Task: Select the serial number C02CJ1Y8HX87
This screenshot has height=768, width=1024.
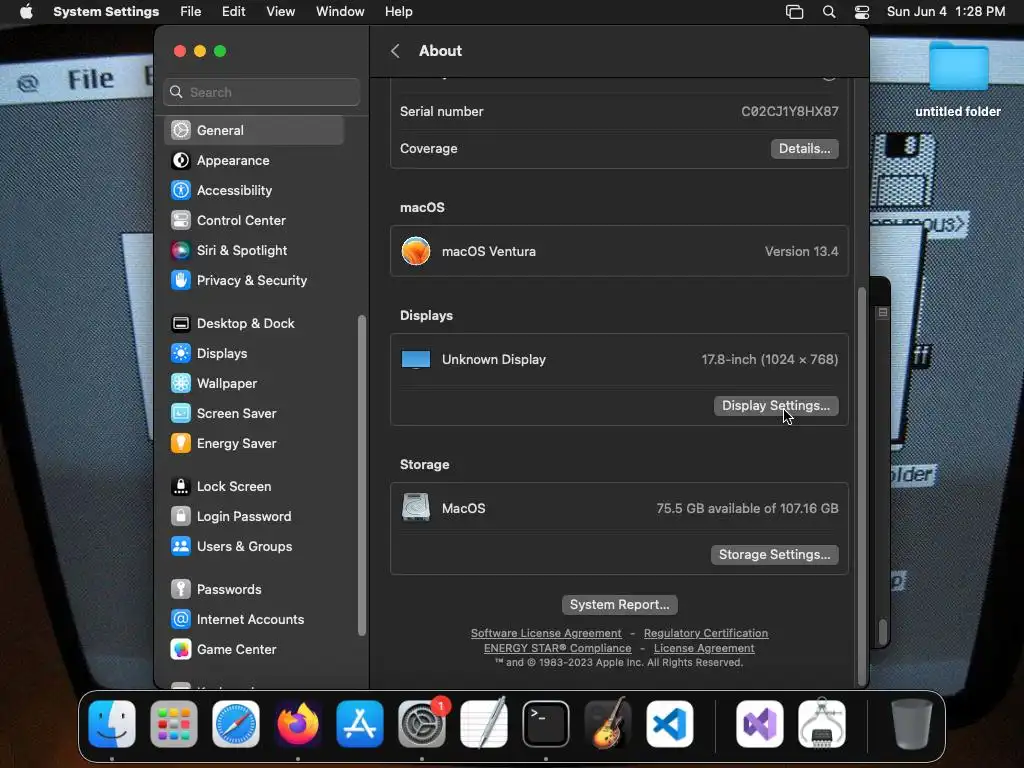Action: coord(790,112)
